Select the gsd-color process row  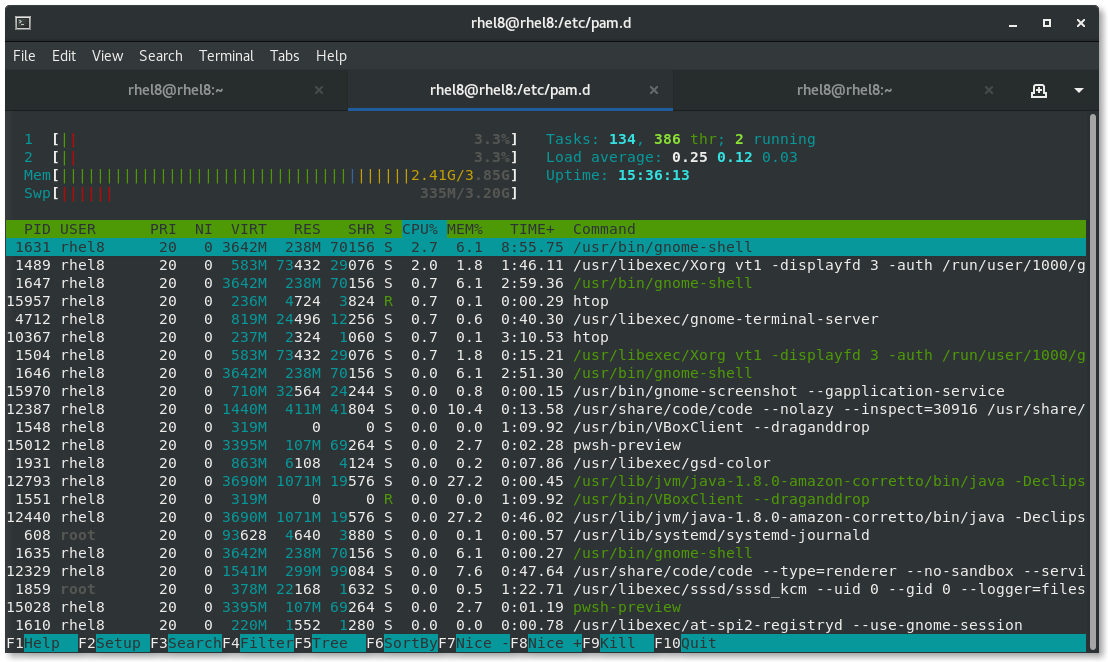[x=546, y=463]
